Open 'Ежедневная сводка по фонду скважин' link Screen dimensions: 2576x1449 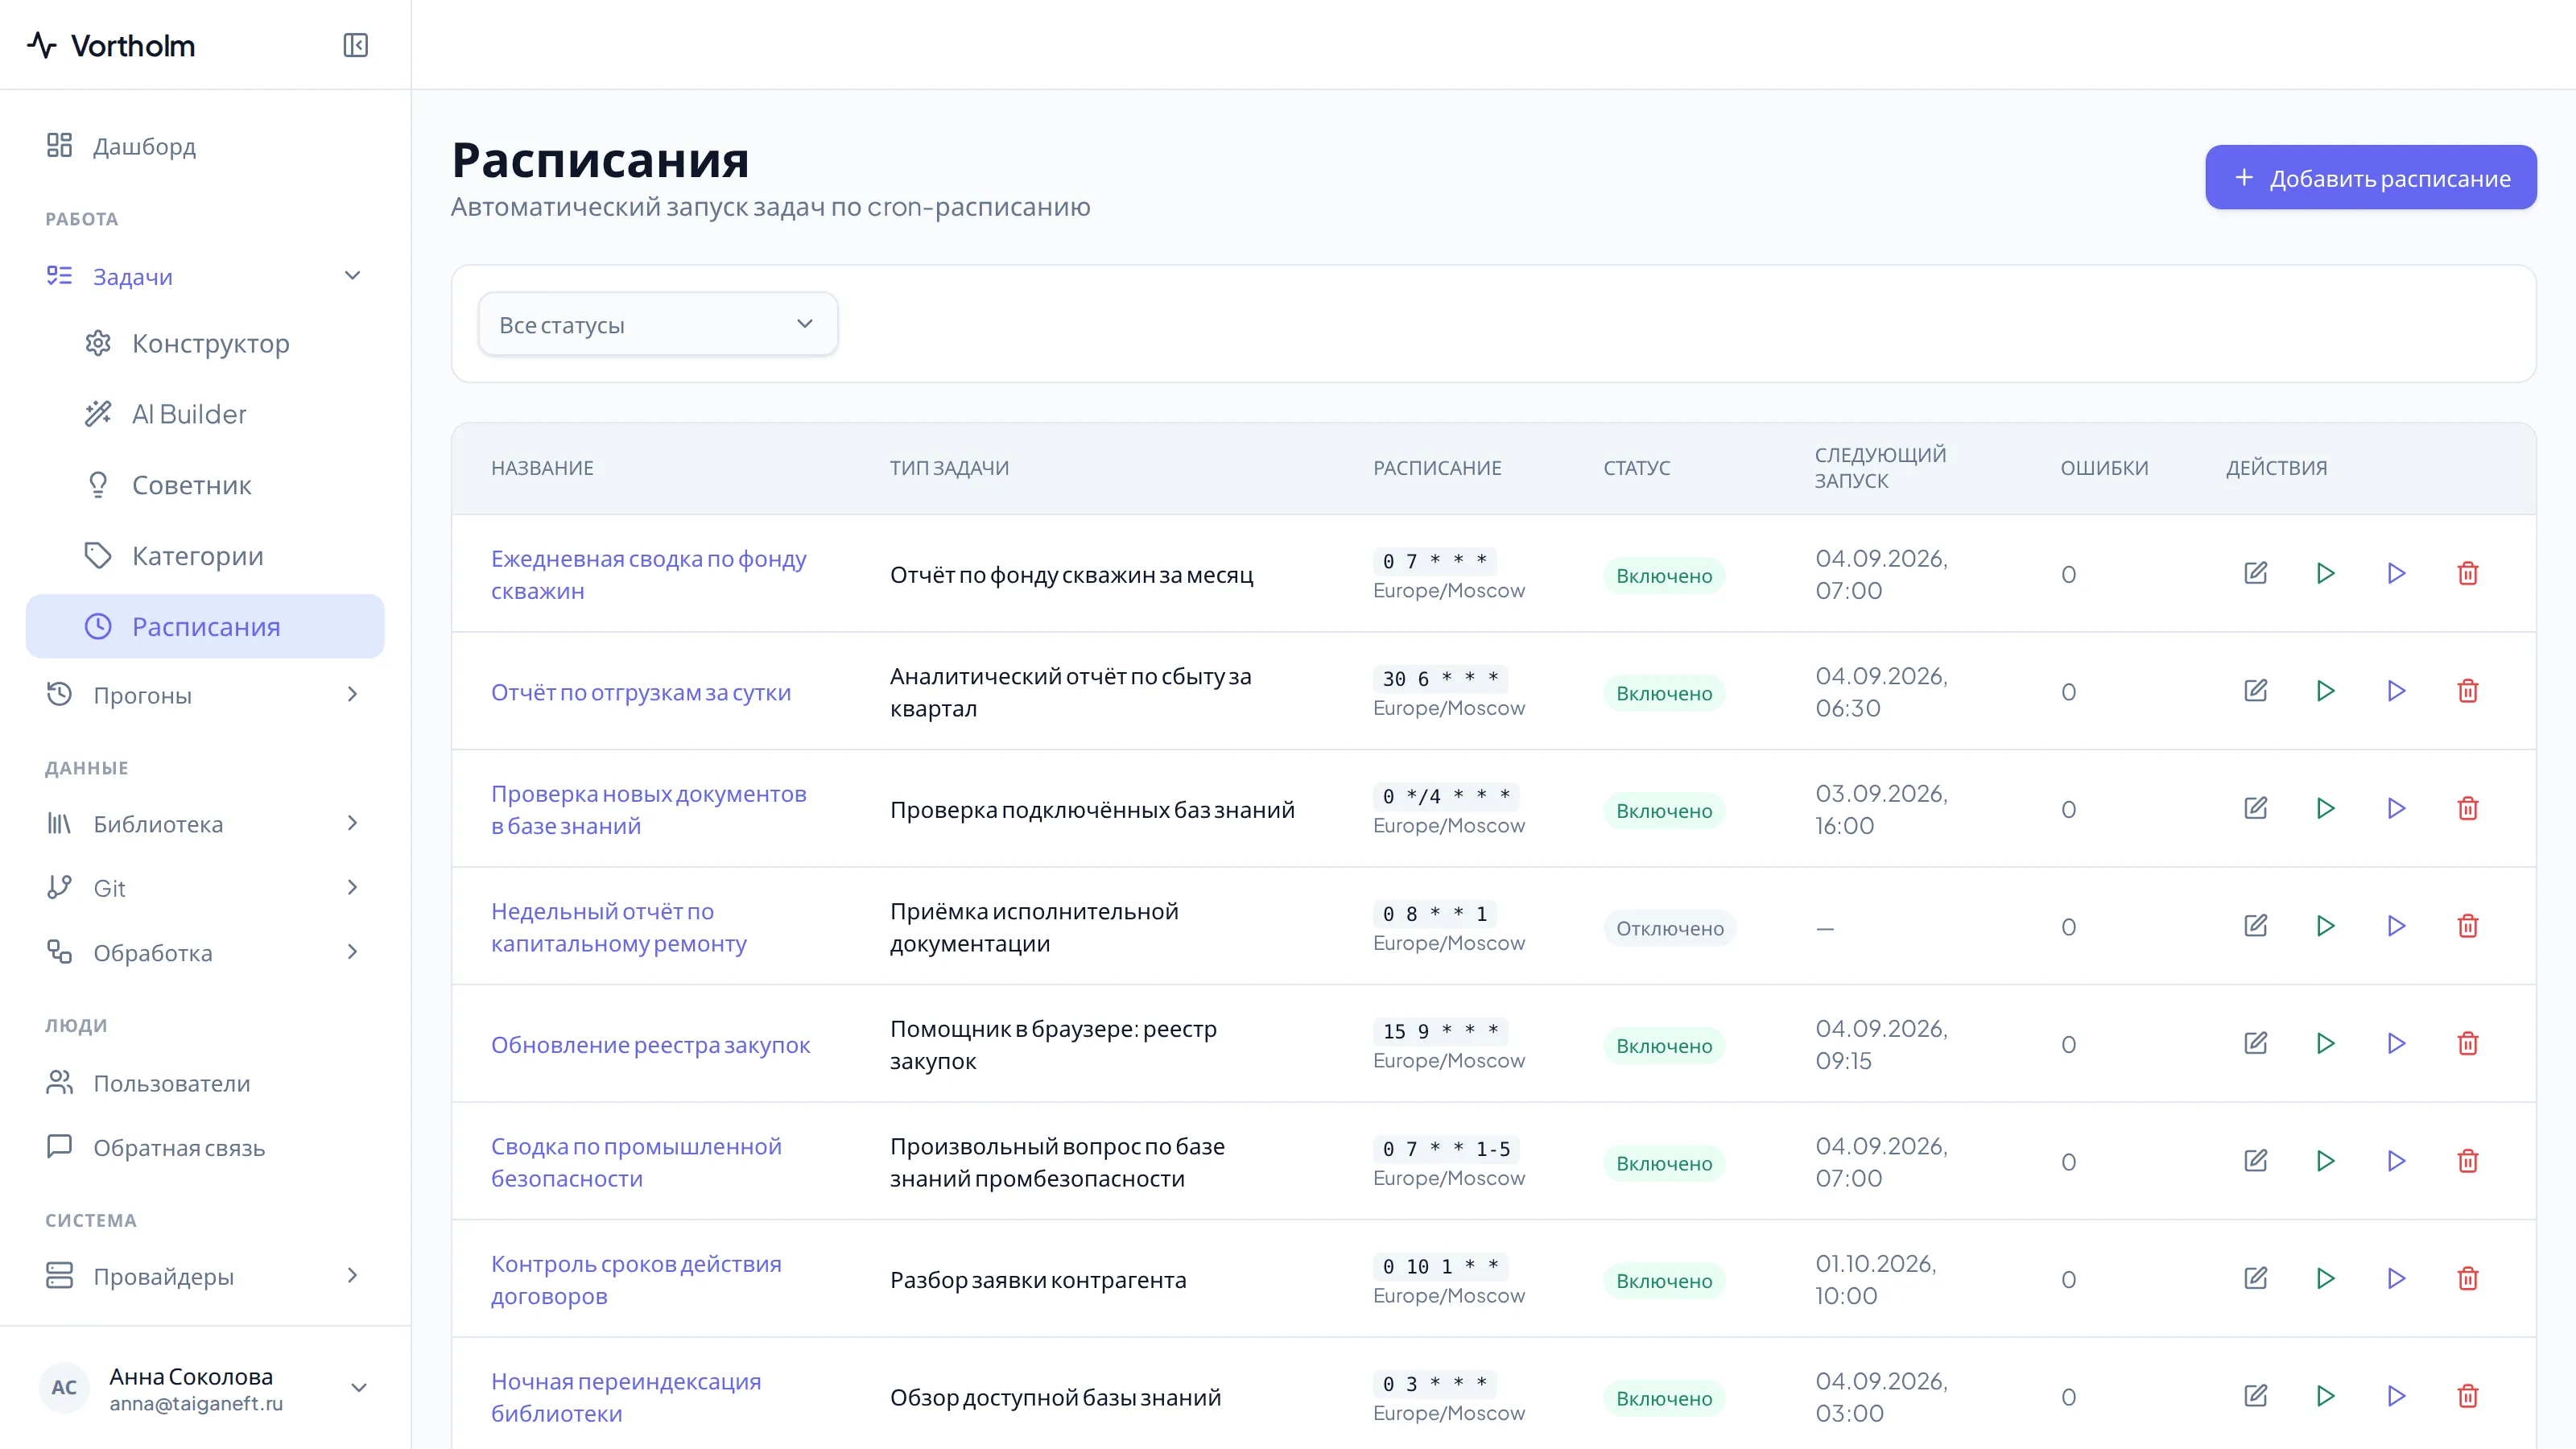coord(648,574)
